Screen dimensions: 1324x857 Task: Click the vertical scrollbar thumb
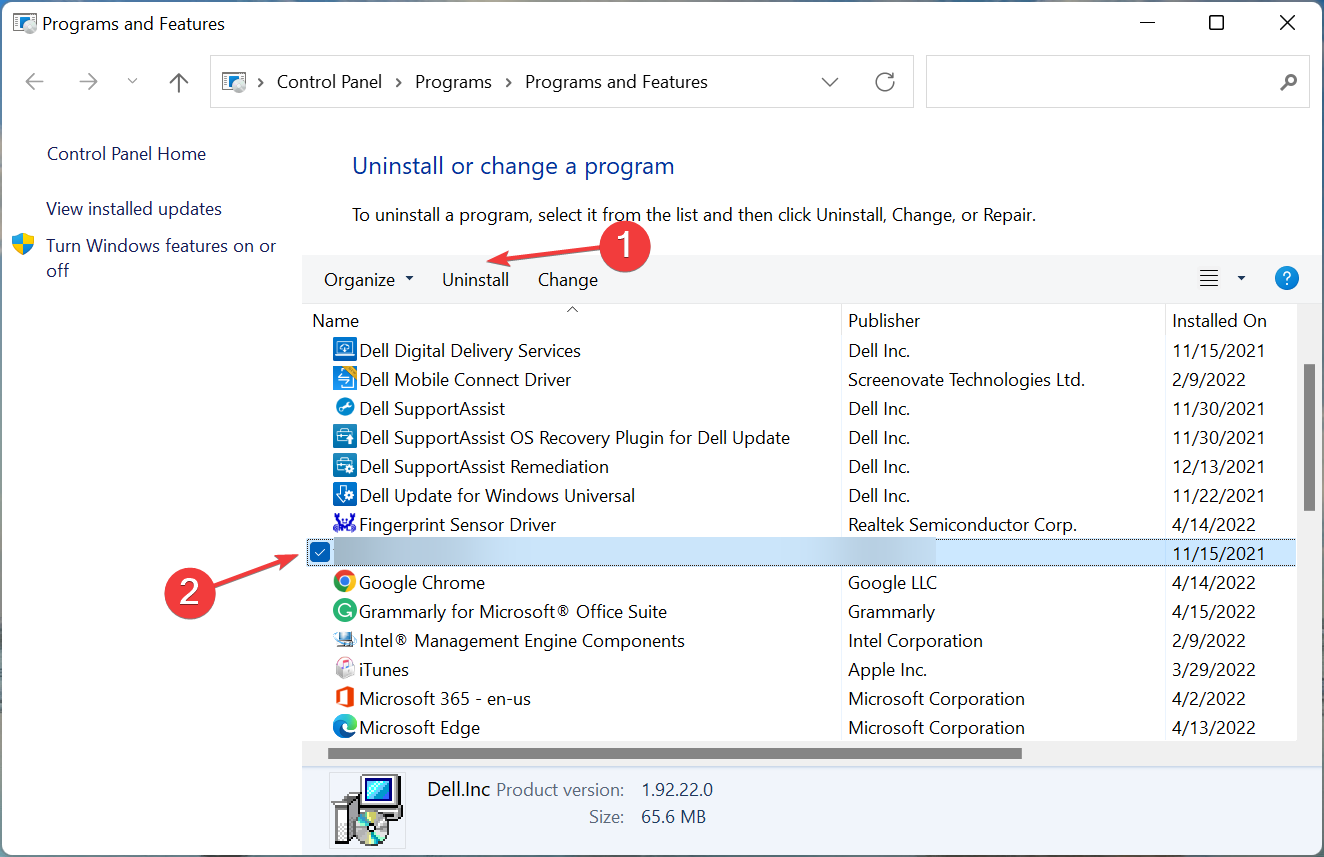click(x=1310, y=437)
